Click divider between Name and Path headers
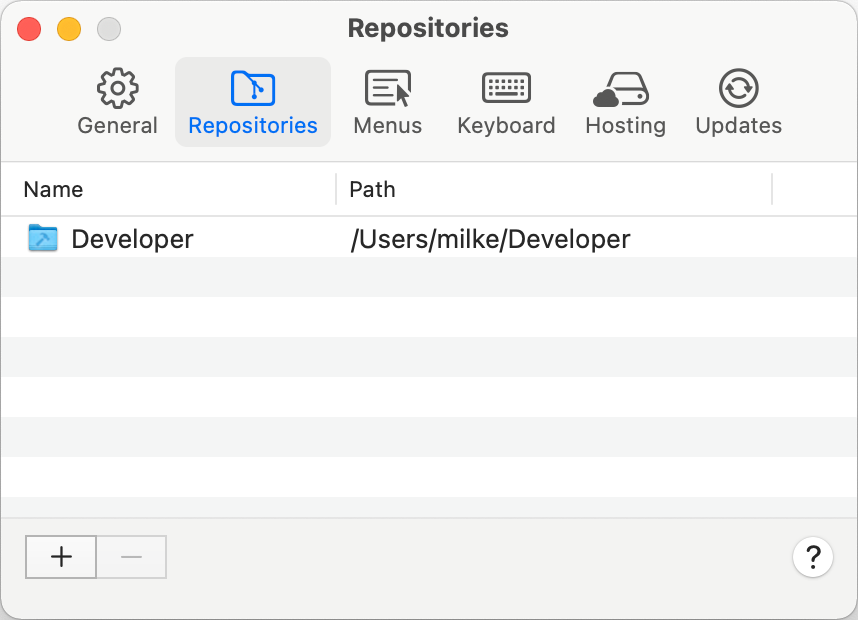Screen dimensions: 858x620 coord(336,189)
